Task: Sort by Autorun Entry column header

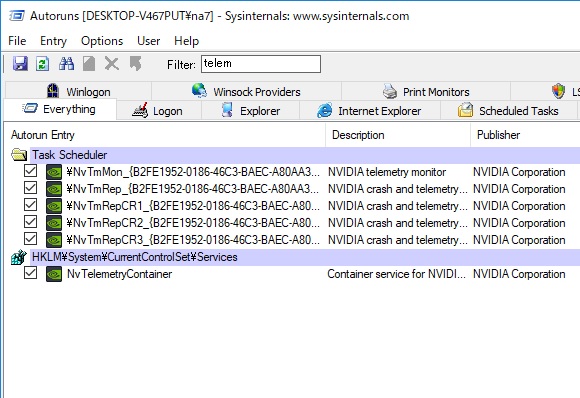Action: point(165,135)
